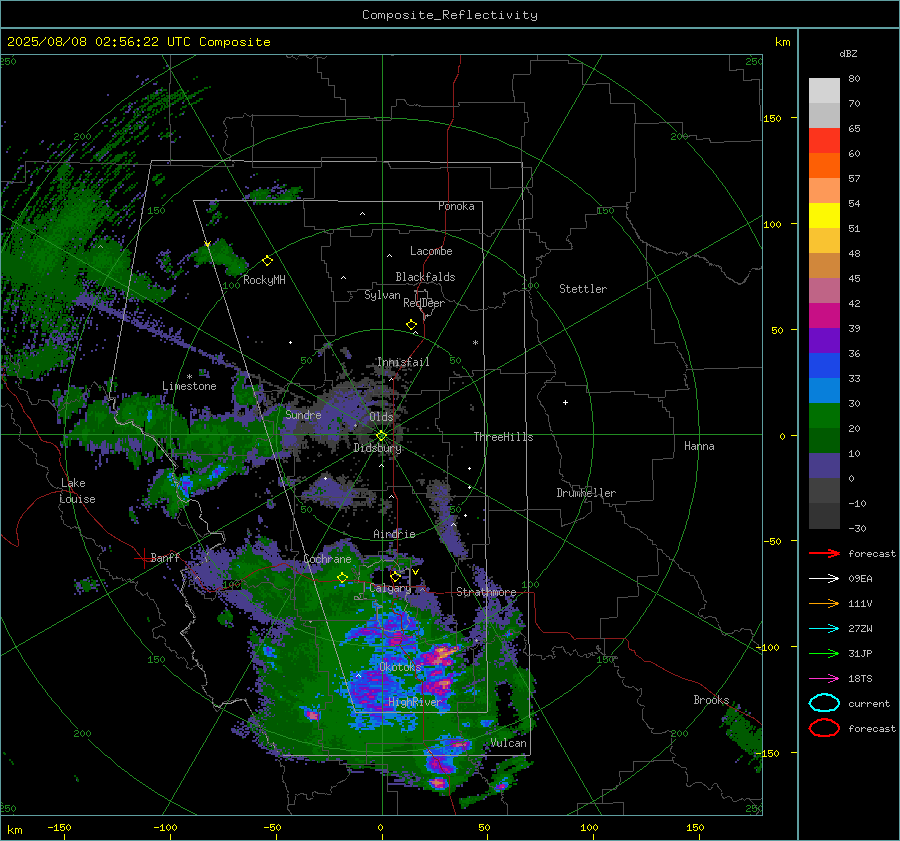The image size is (900, 841).
Task: Click the white asterisk above Limestone
Action: coord(189,377)
